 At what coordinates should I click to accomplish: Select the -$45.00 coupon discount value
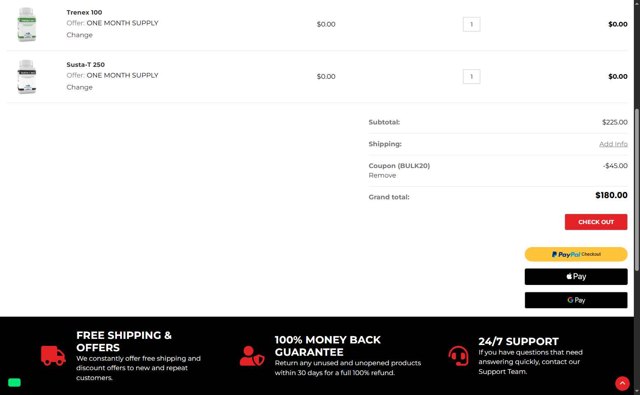click(615, 166)
